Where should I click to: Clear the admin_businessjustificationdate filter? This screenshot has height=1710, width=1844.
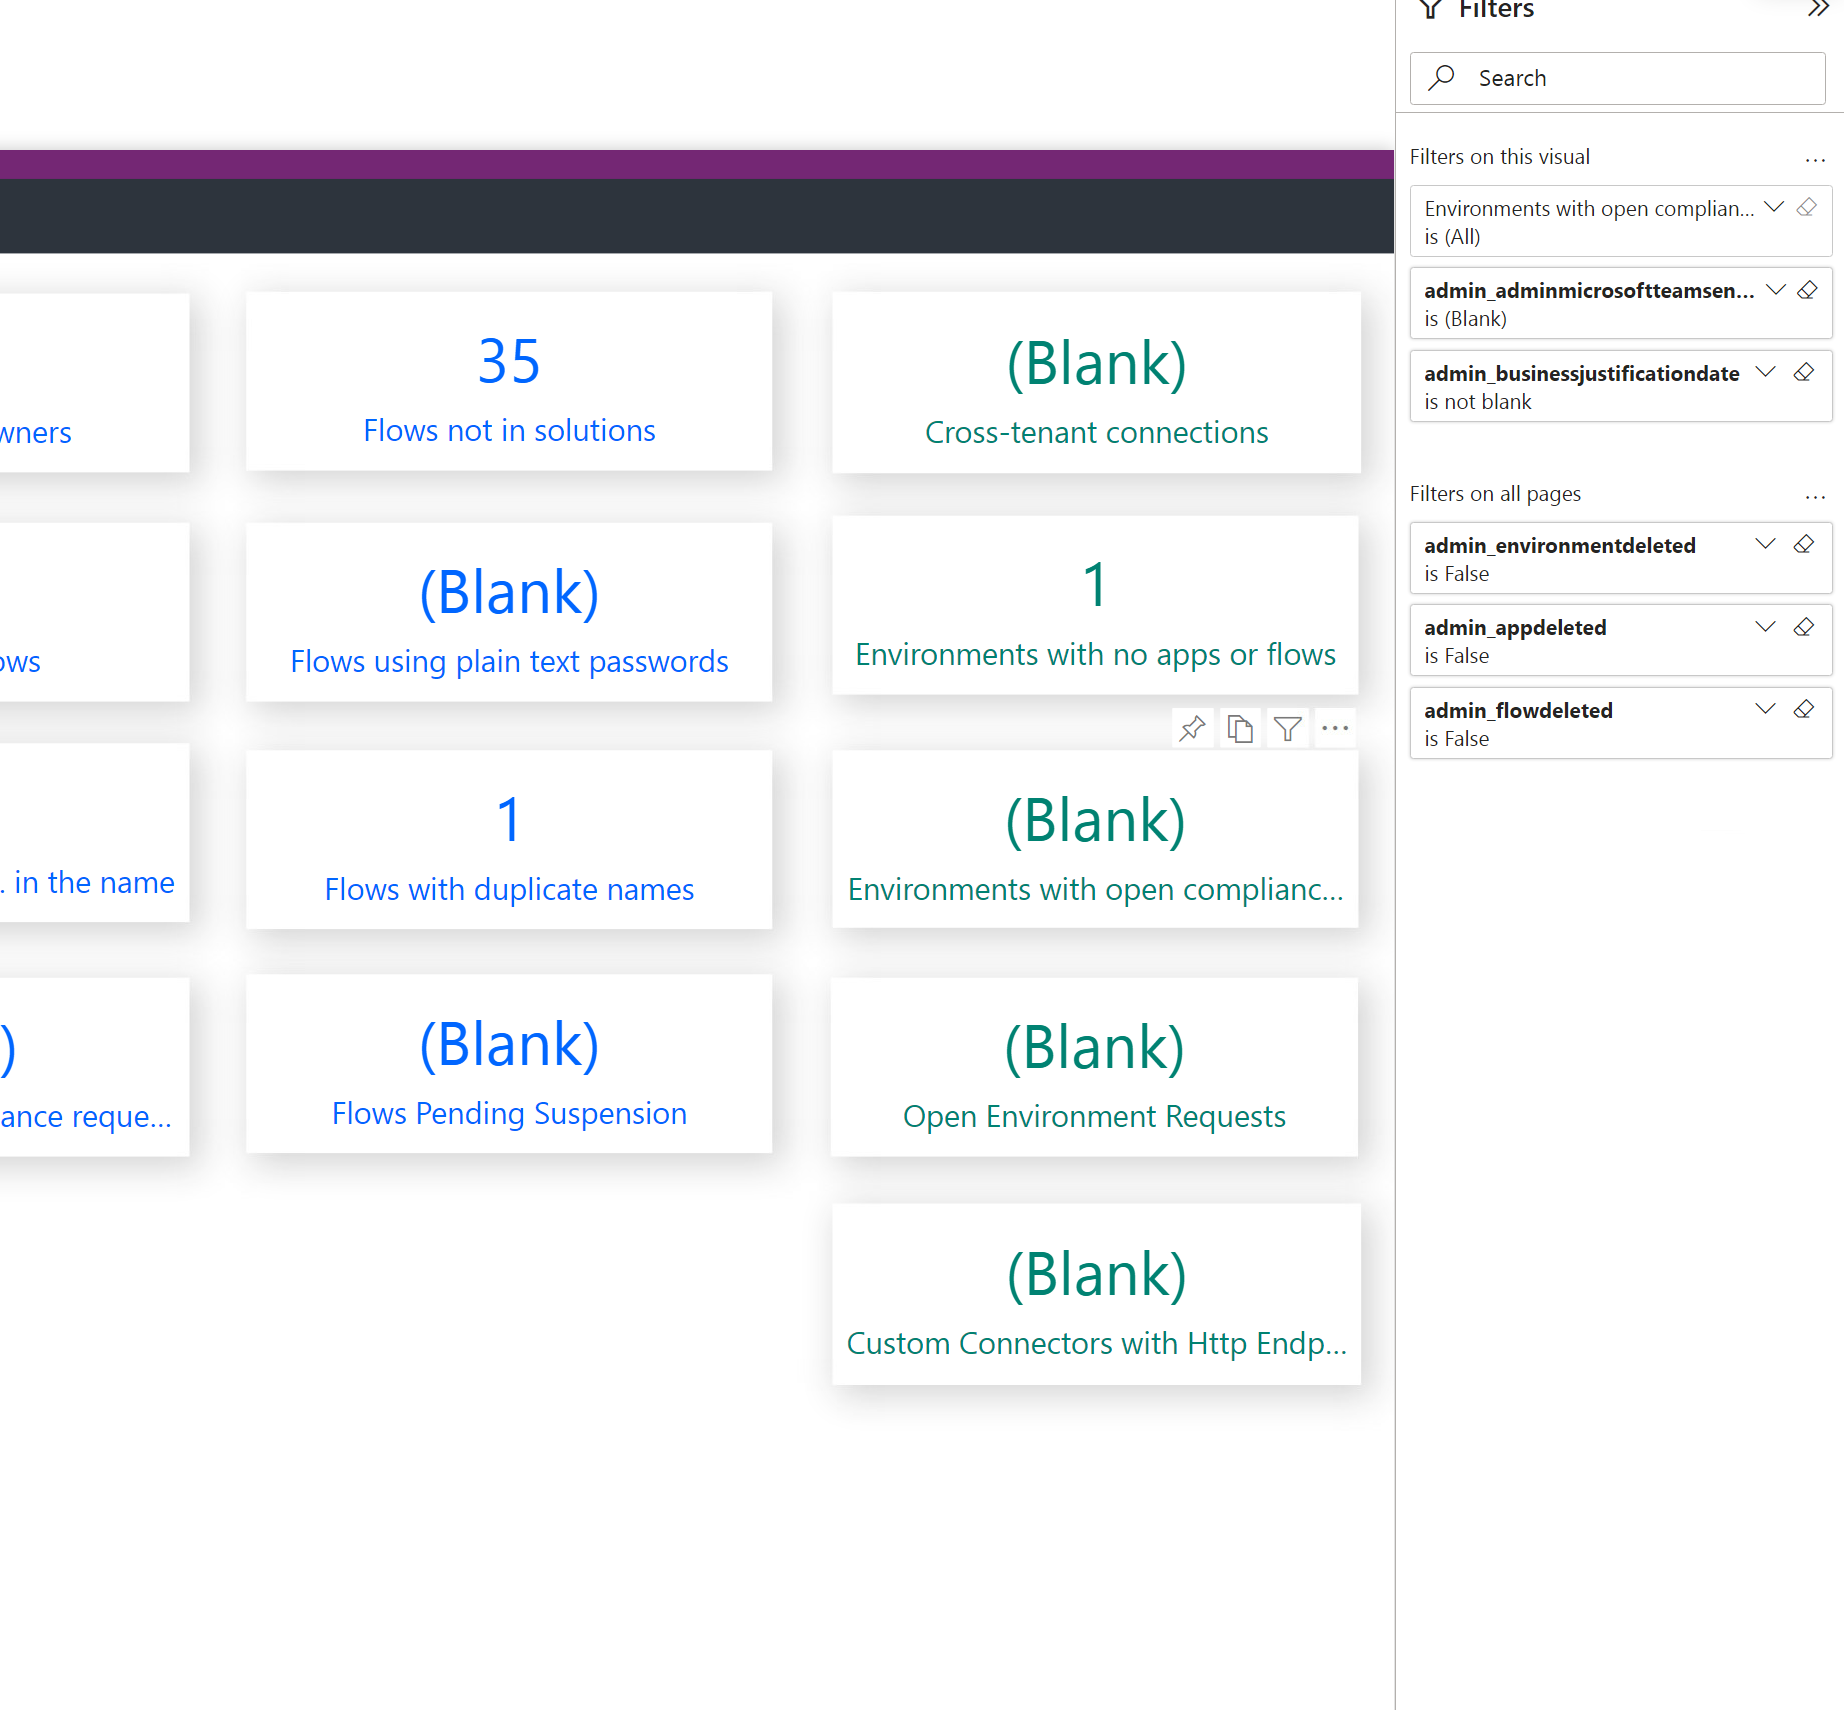(1804, 372)
